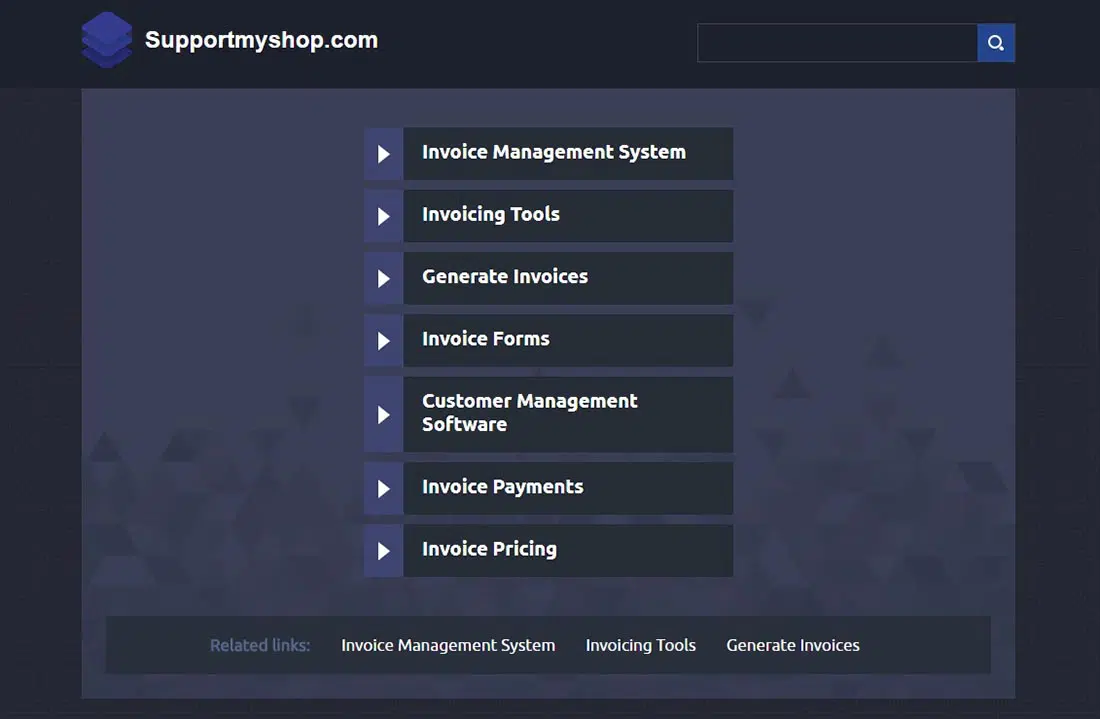Visit the Invoice Payments list entry

point(502,487)
